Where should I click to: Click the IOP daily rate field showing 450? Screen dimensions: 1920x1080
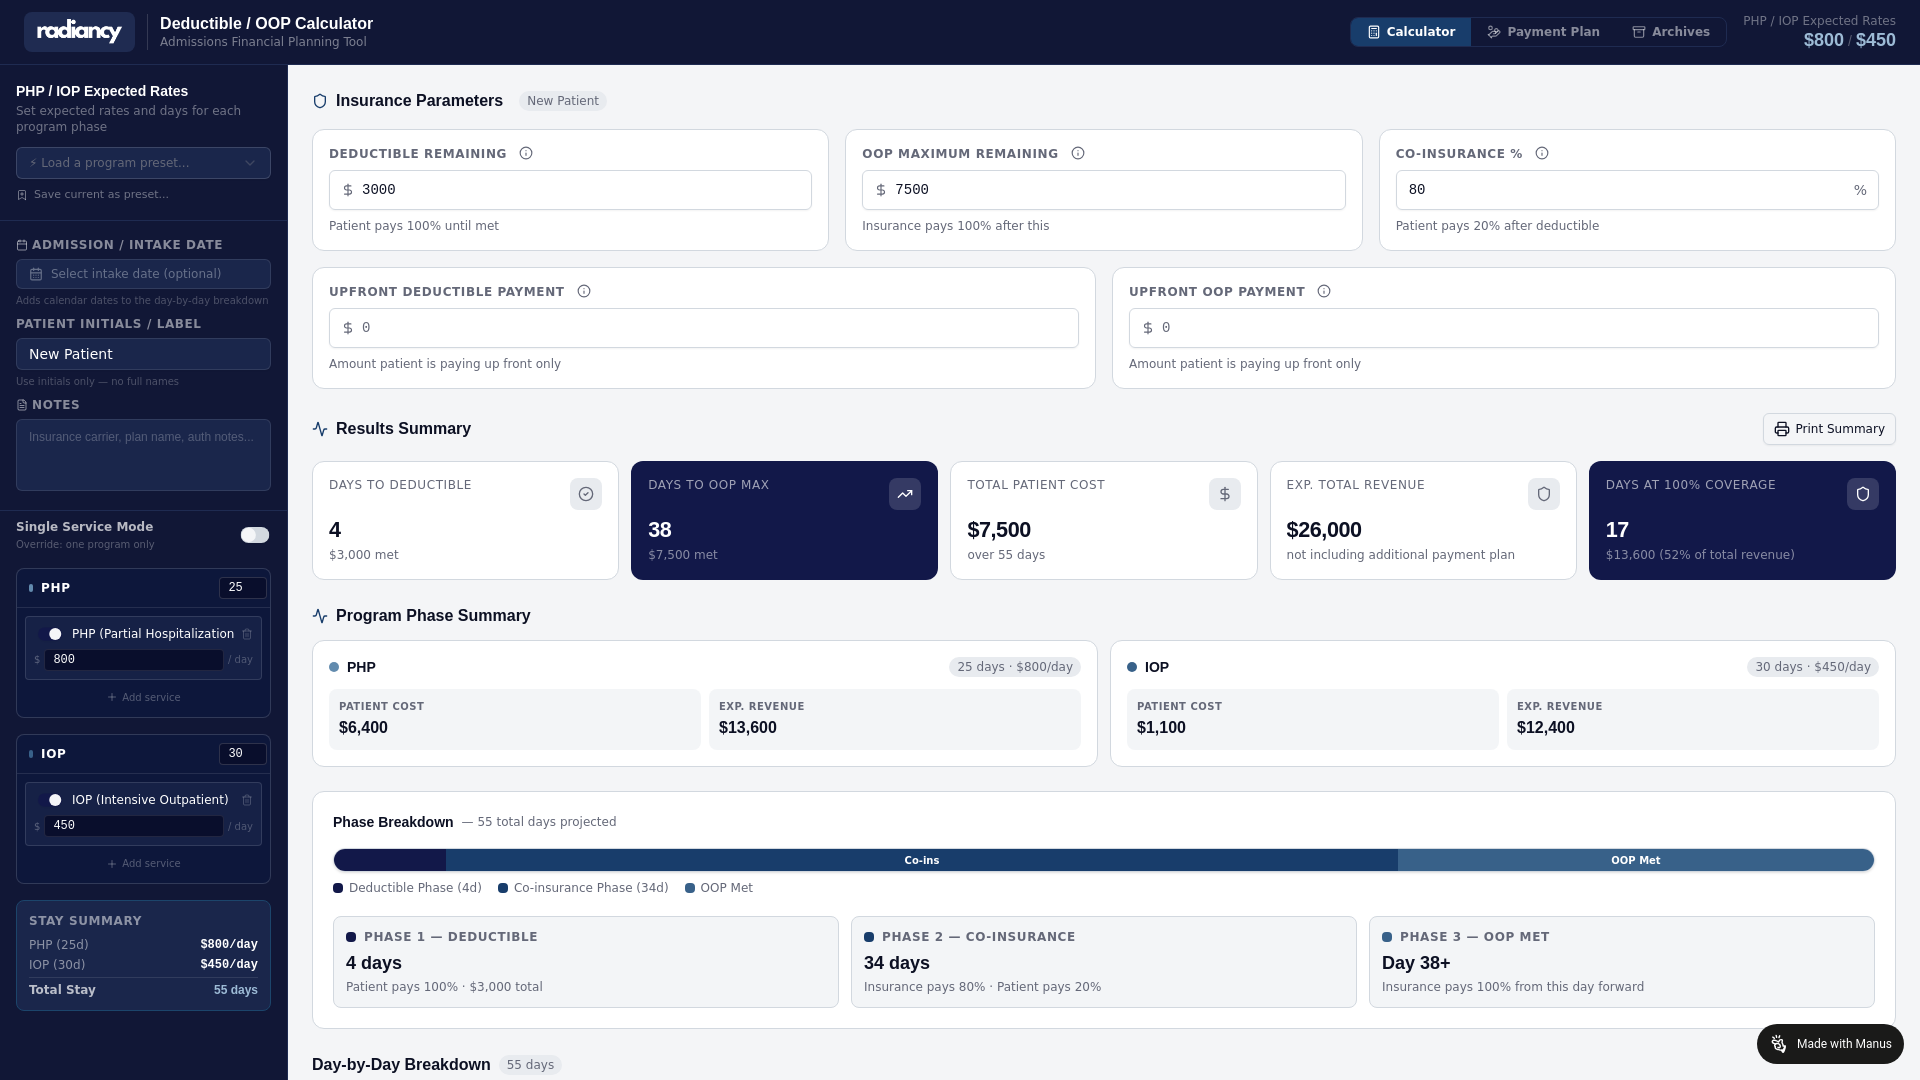point(134,826)
